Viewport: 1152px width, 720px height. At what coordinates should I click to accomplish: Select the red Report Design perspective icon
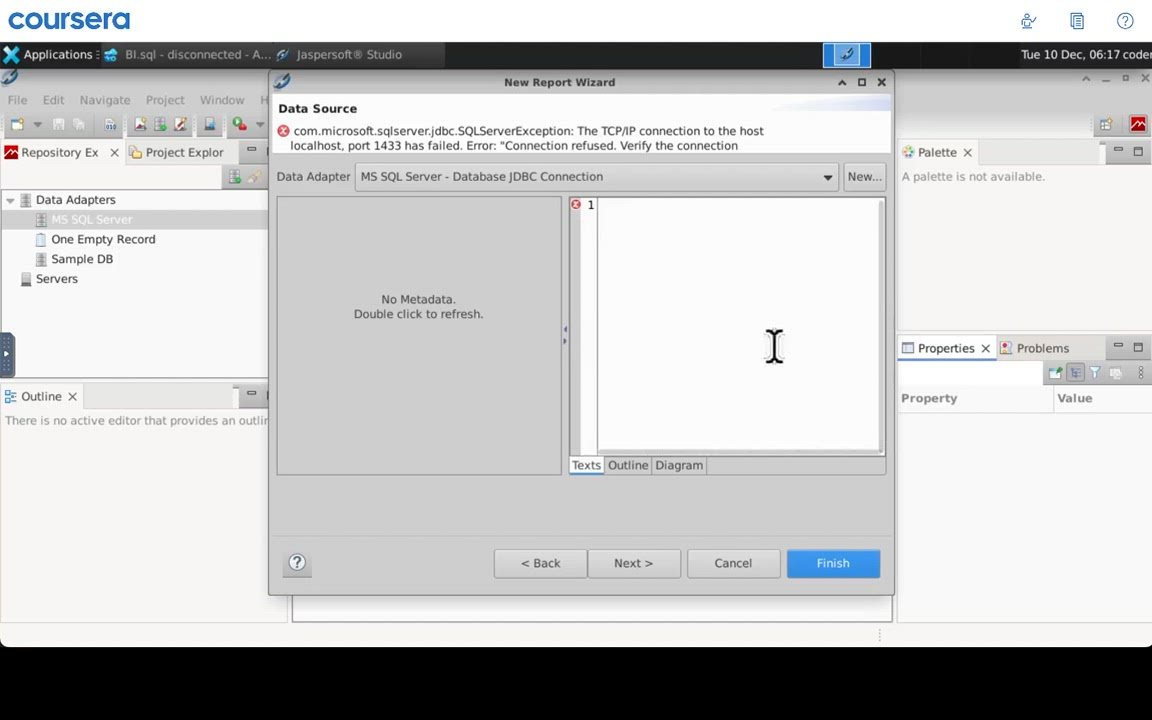1138,124
